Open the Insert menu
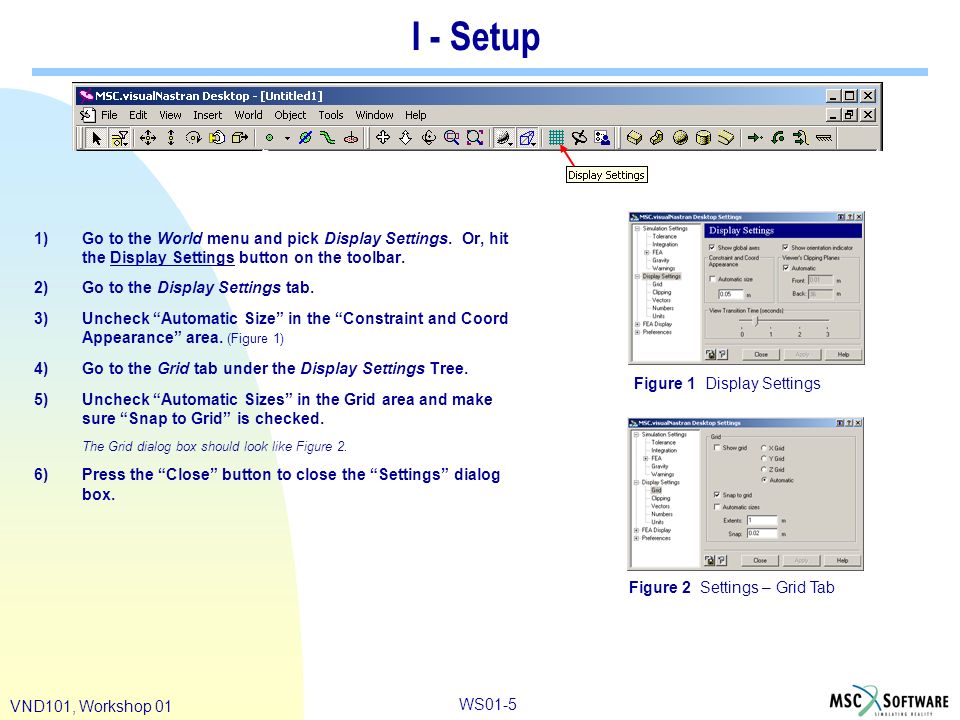 (208, 115)
